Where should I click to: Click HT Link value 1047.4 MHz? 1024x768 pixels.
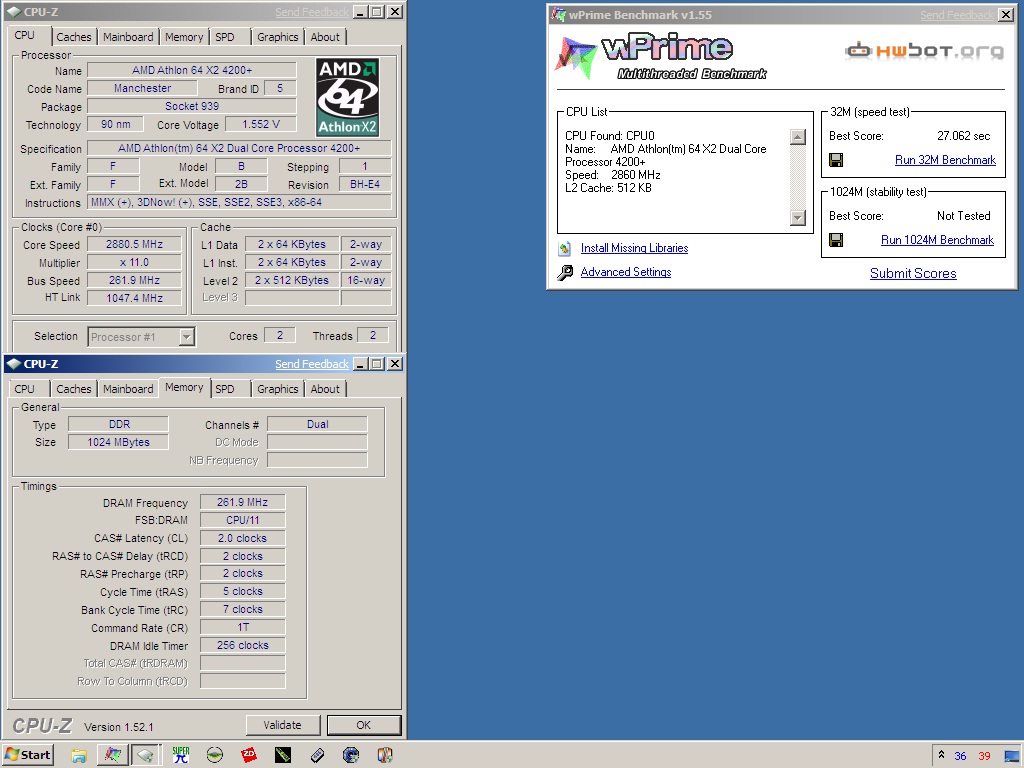click(135, 298)
